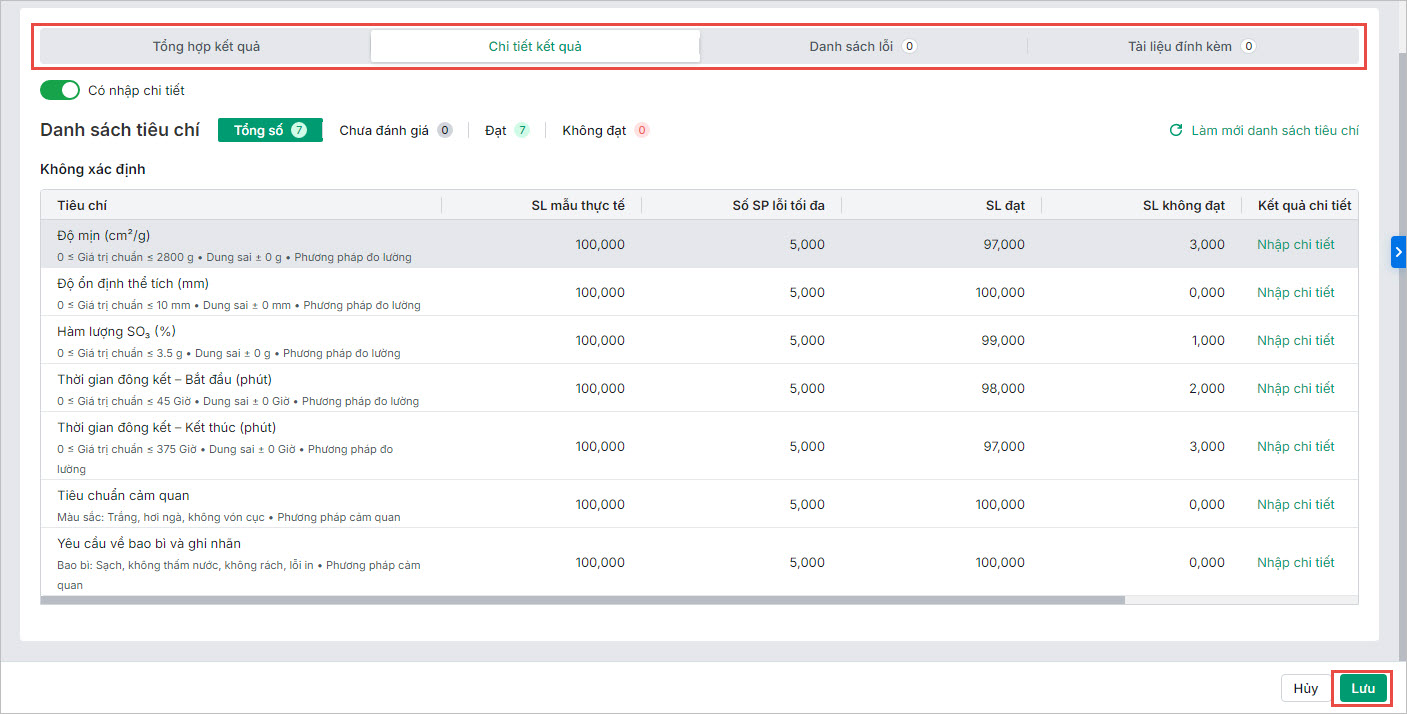
Task: Click the refresh icon beside Làm mới danh sách
Action: (x=1176, y=131)
